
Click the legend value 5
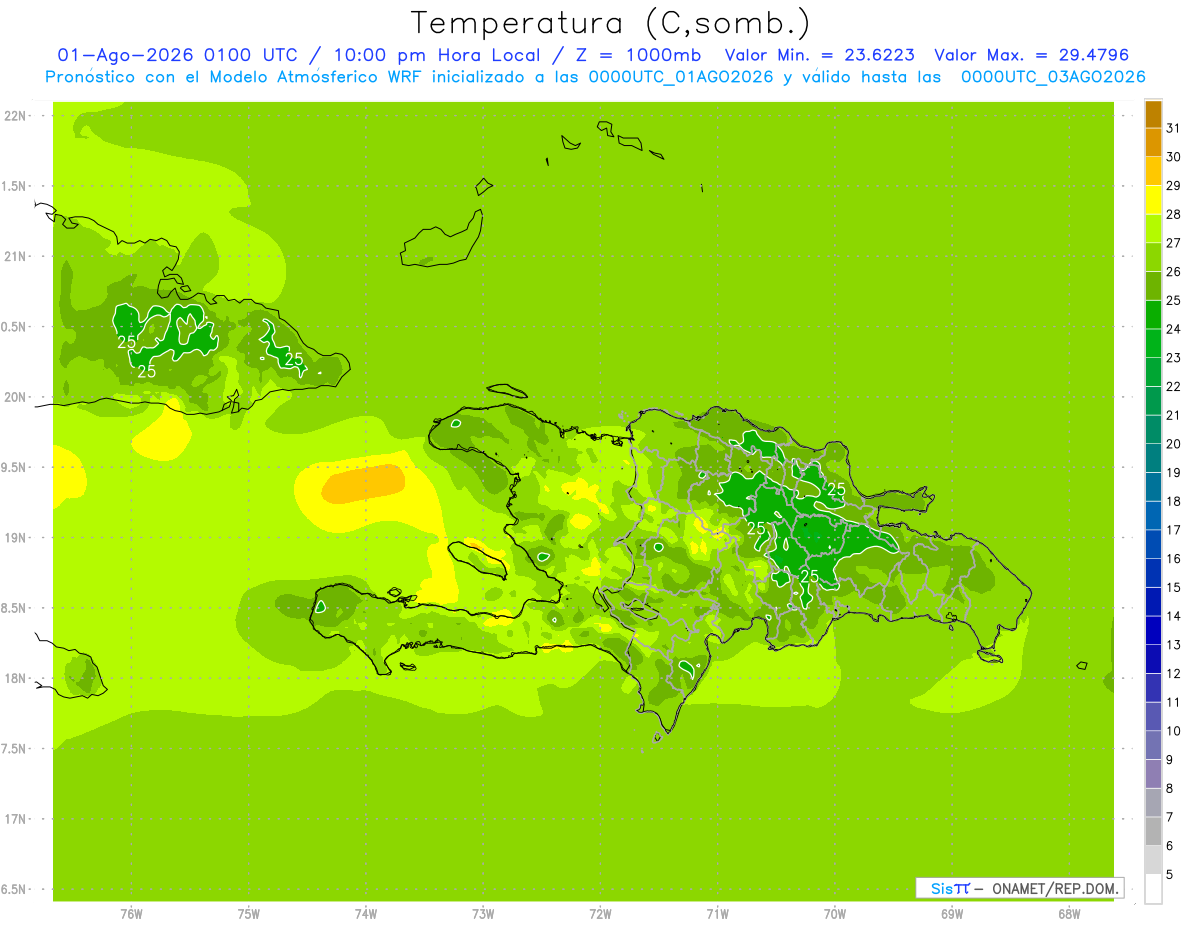coord(1170,875)
